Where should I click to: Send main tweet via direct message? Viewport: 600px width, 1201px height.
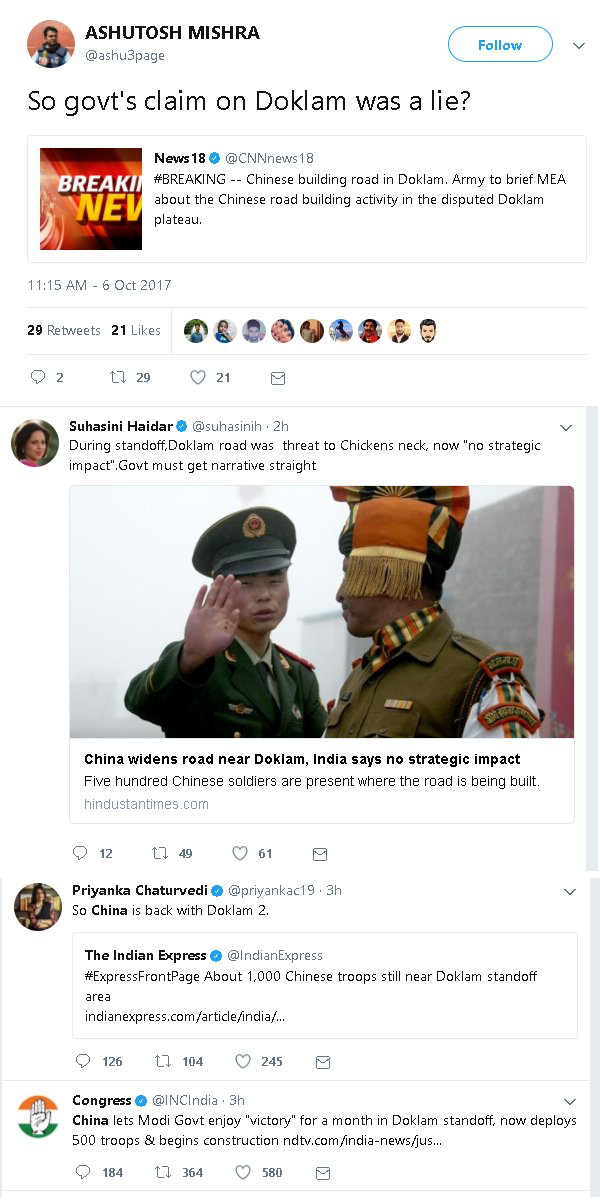[278, 378]
